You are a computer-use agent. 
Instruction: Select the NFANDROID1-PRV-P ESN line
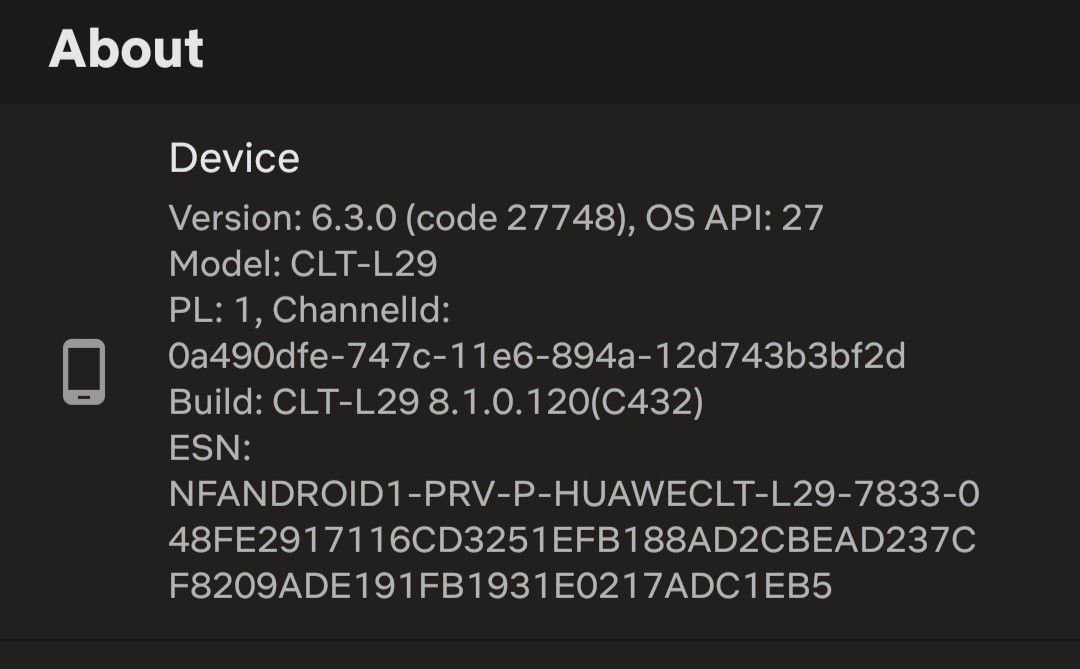click(574, 494)
